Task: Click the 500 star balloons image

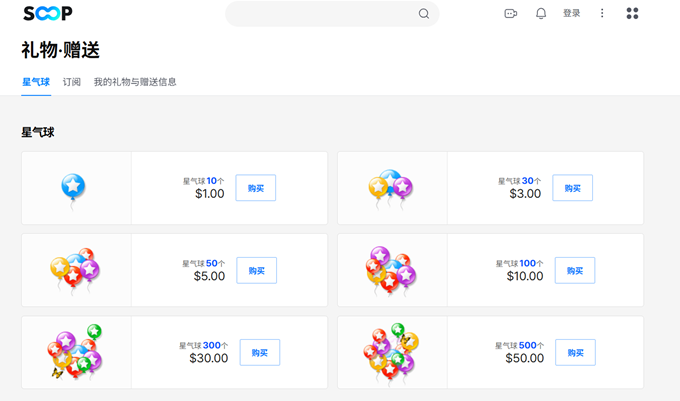Action: [391, 352]
